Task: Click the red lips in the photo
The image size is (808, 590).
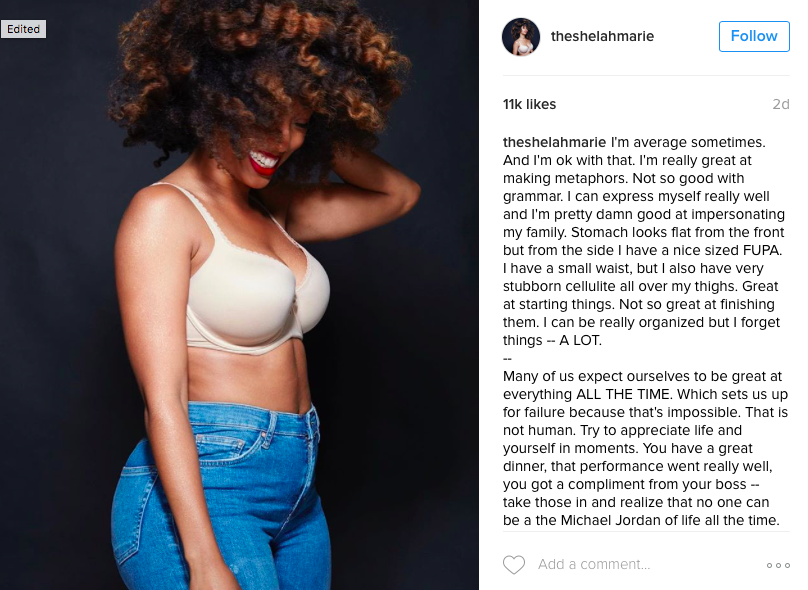Action: (263, 161)
